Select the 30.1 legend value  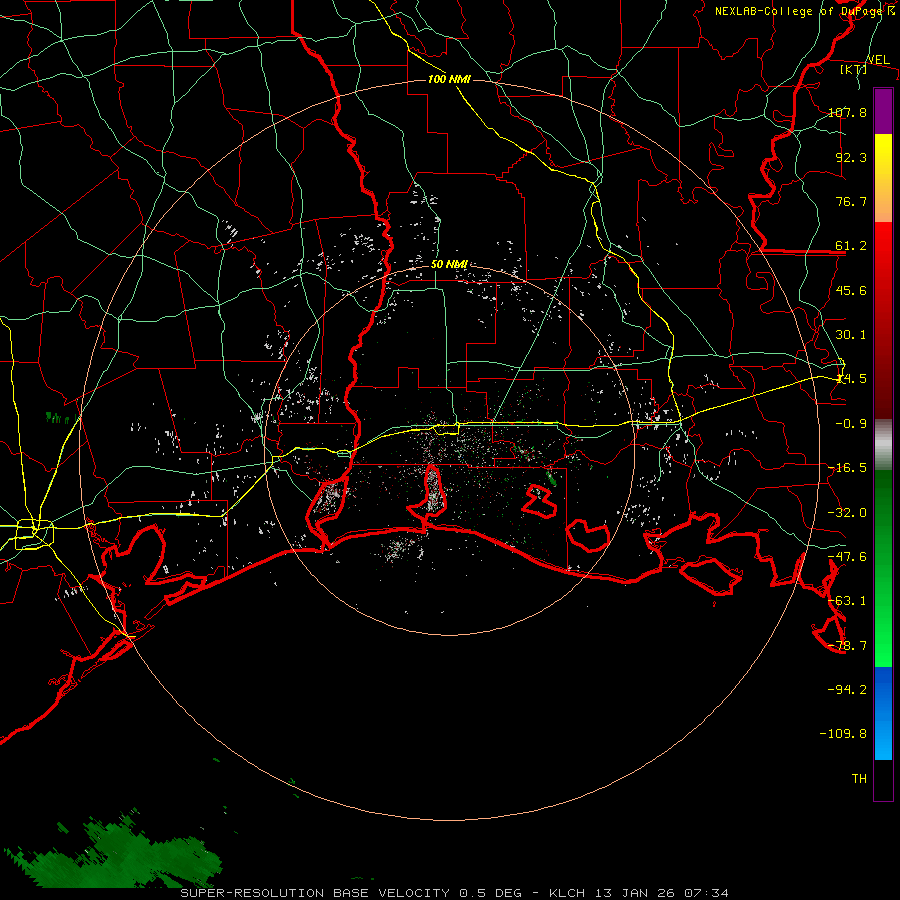pos(851,335)
